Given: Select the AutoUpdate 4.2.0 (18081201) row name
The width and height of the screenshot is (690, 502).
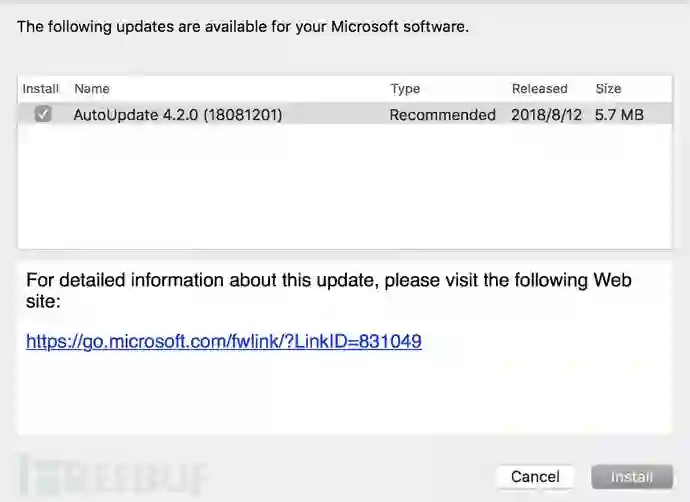Looking at the screenshot, I should coord(178,115).
